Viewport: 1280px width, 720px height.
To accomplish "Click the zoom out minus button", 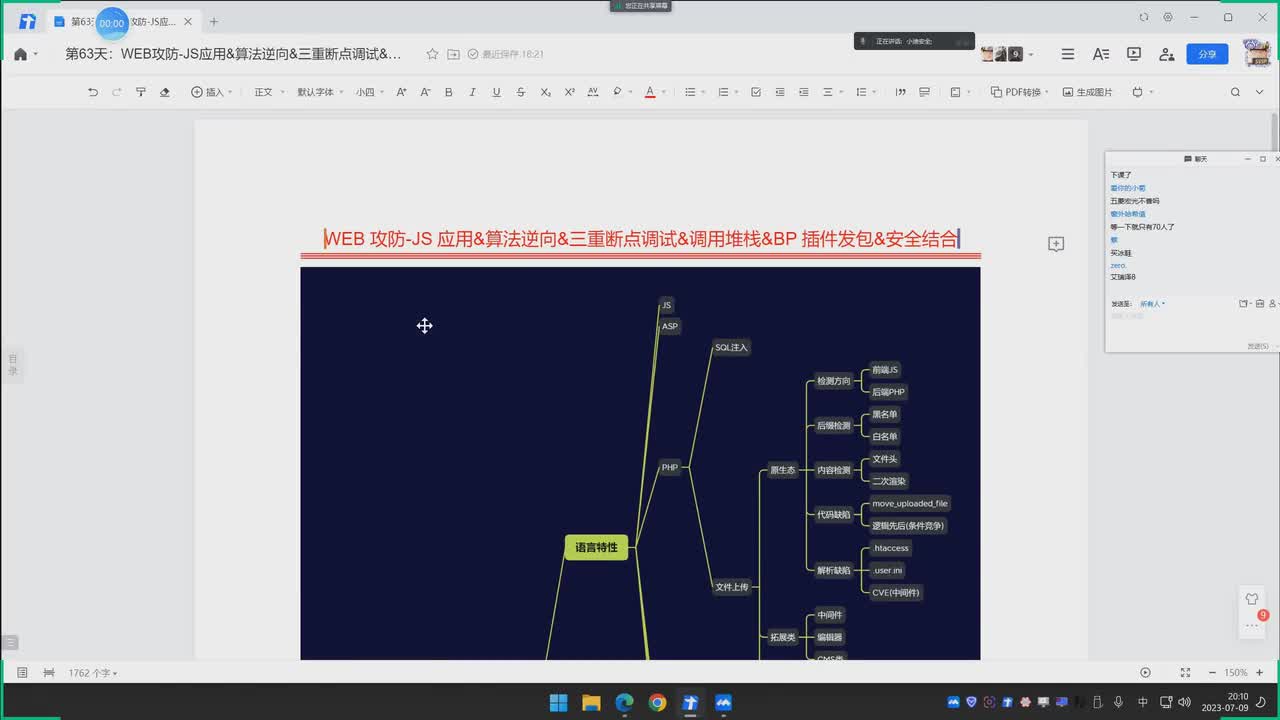I will pos(1211,673).
